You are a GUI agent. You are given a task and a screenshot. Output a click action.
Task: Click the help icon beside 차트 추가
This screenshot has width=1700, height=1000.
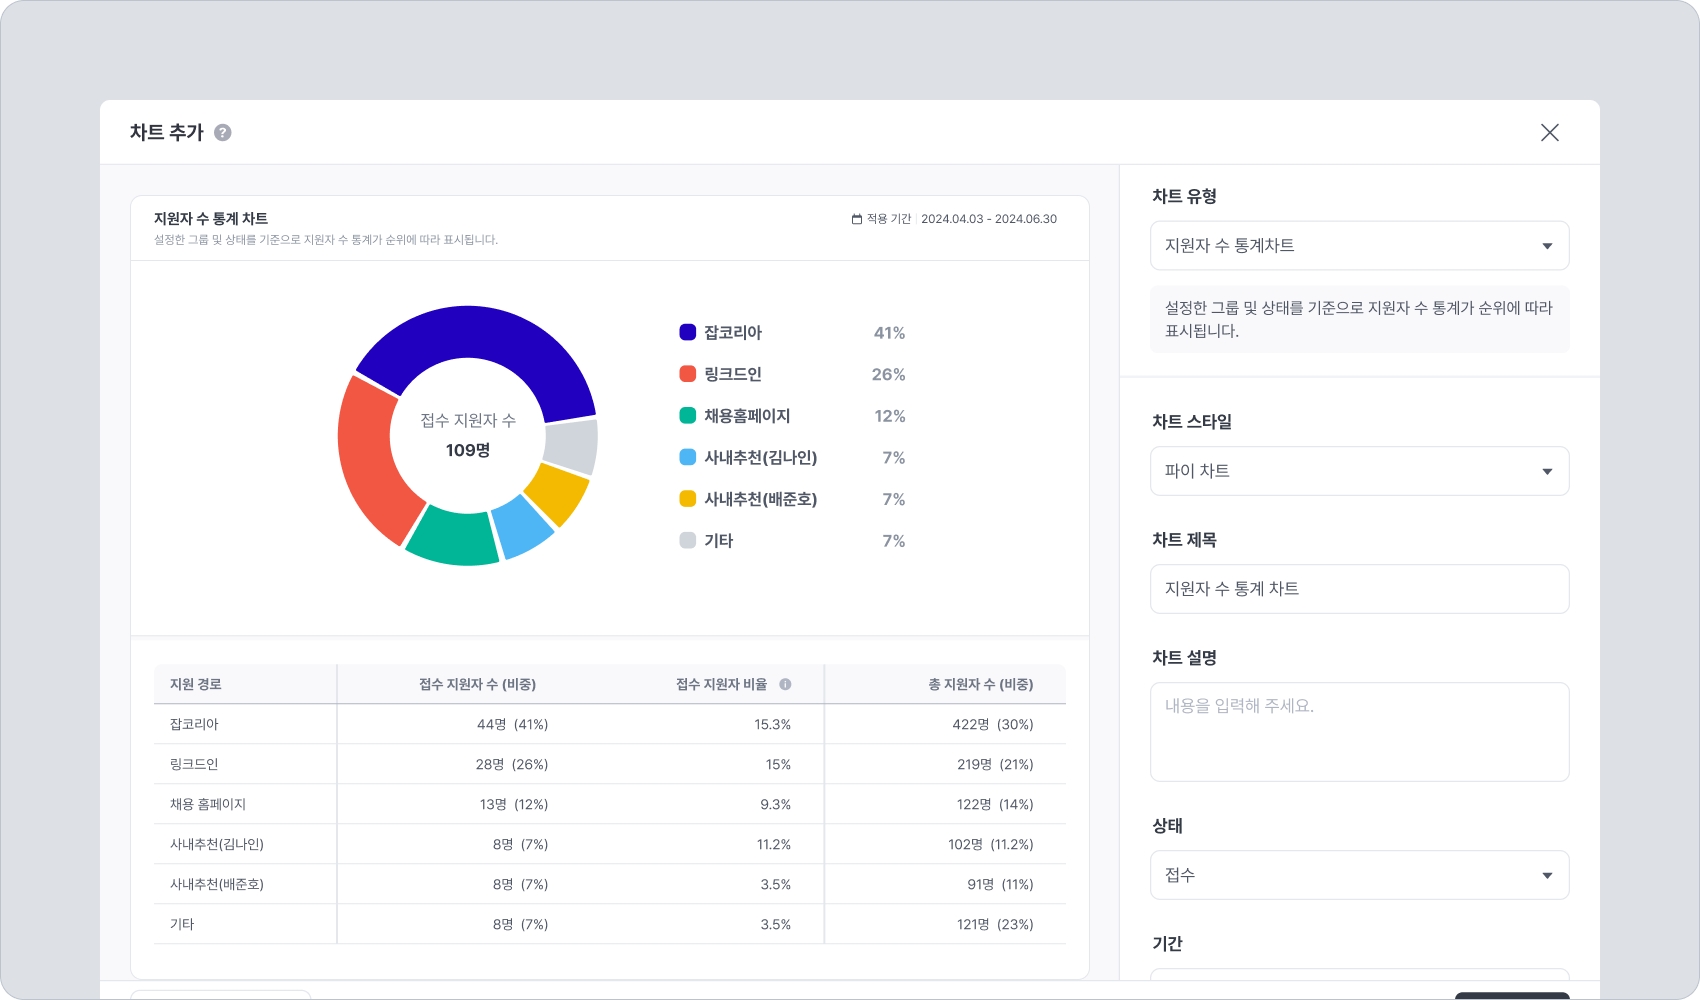tap(223, 133)
